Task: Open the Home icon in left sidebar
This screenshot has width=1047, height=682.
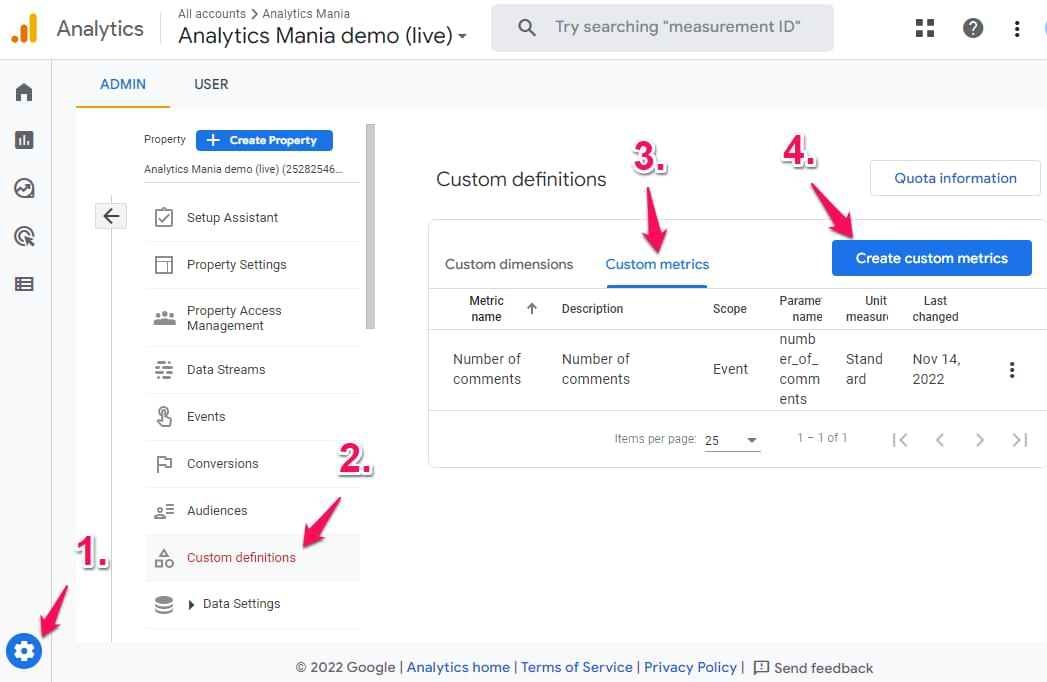Action: pos(24,92)
